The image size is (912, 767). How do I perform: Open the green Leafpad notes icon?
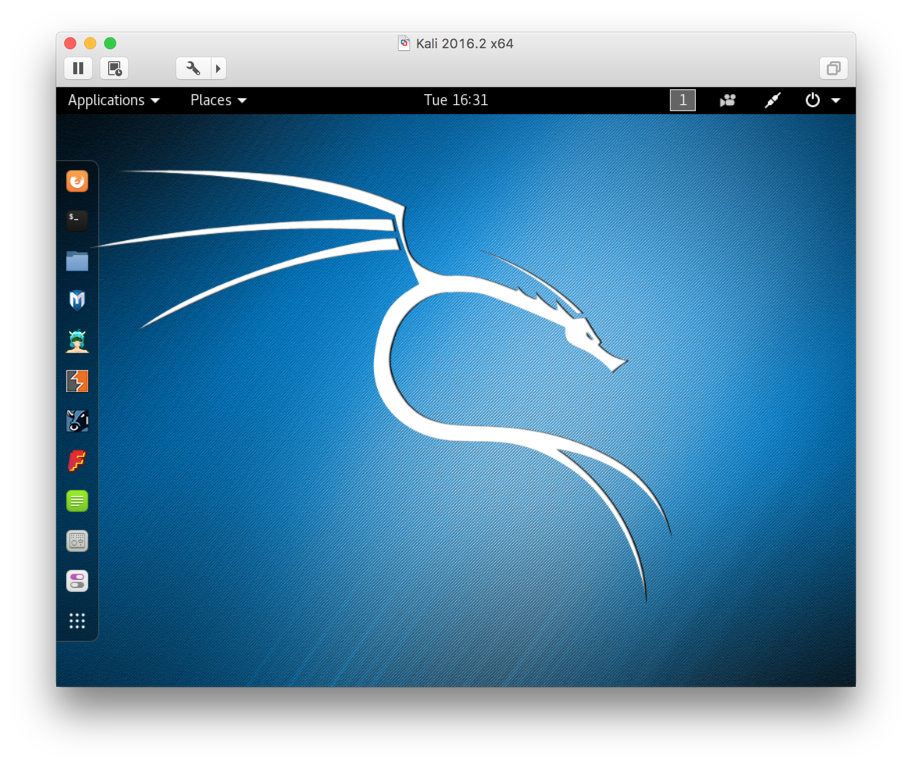coord(77,501)
